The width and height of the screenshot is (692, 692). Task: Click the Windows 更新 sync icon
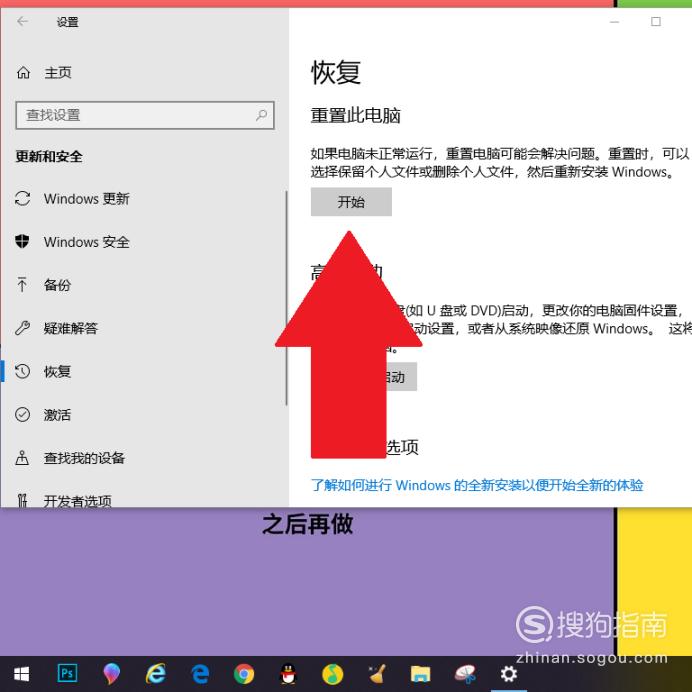[23, 199]
